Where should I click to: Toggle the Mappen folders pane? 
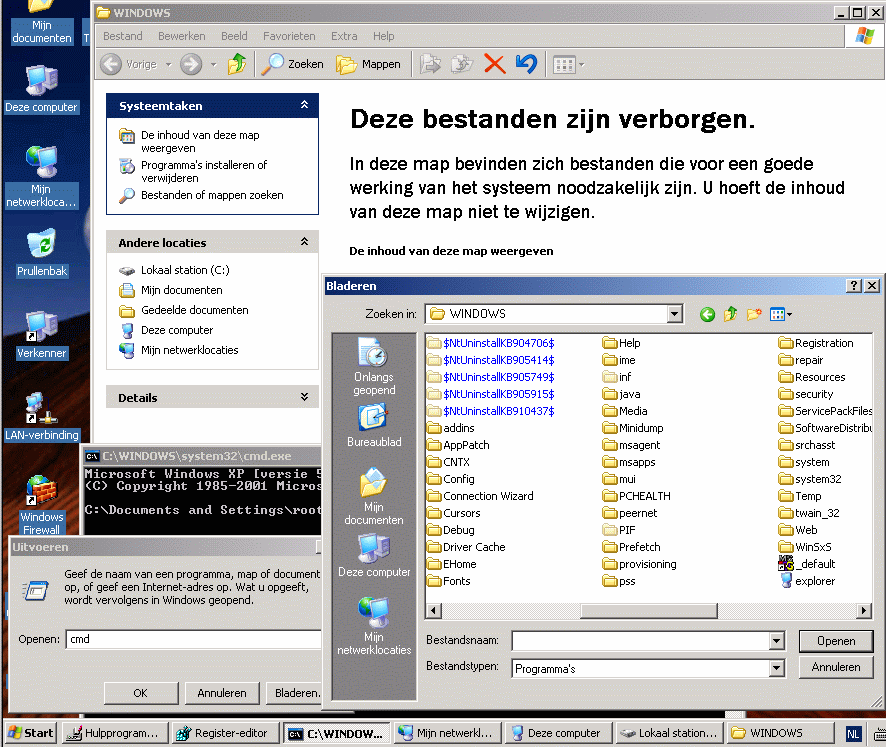click(368, 64)
